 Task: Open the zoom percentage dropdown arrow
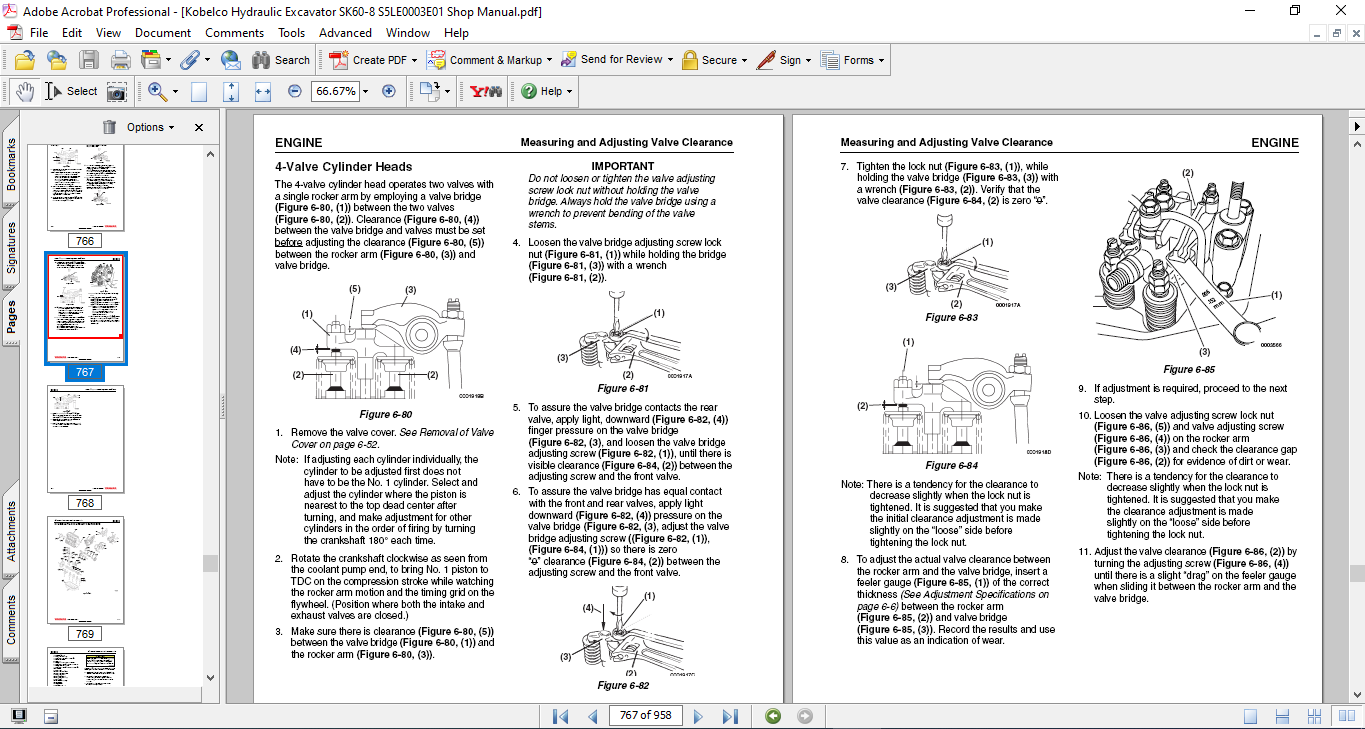[365, 91]
